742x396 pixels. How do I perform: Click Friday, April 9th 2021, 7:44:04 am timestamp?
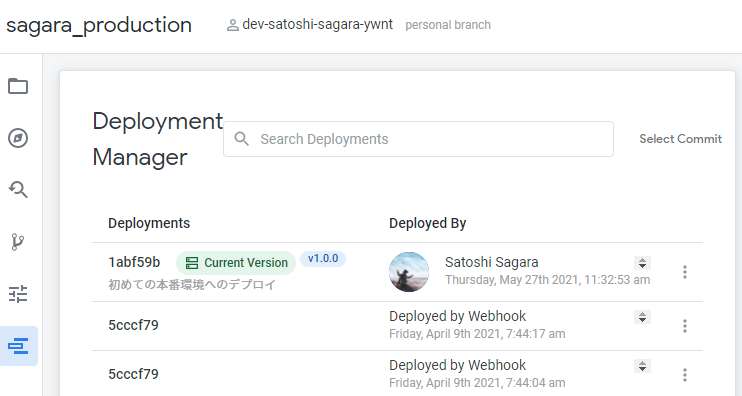(x=477, y=382)
